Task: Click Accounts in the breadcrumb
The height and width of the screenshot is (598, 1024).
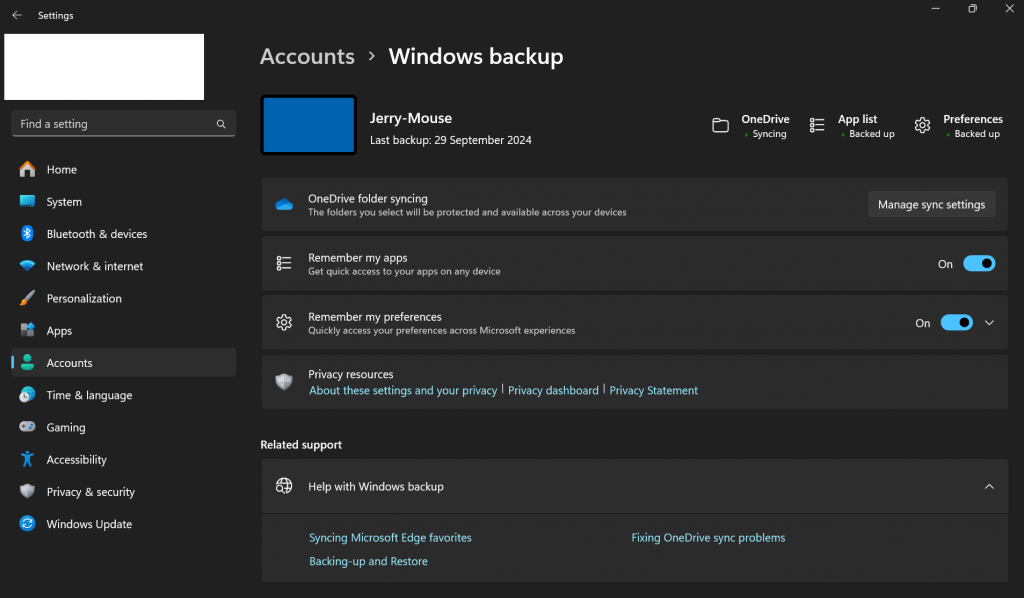Action: coord(307,56)
